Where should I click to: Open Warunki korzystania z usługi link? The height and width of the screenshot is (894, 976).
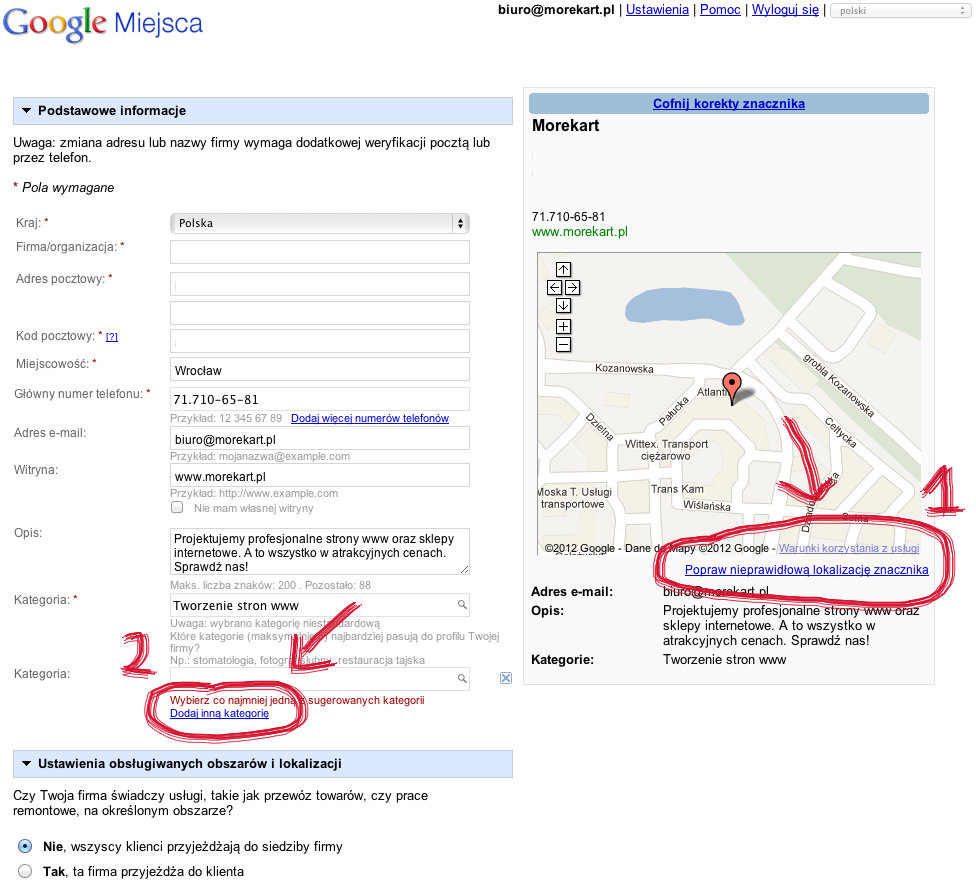click(849, 548)
